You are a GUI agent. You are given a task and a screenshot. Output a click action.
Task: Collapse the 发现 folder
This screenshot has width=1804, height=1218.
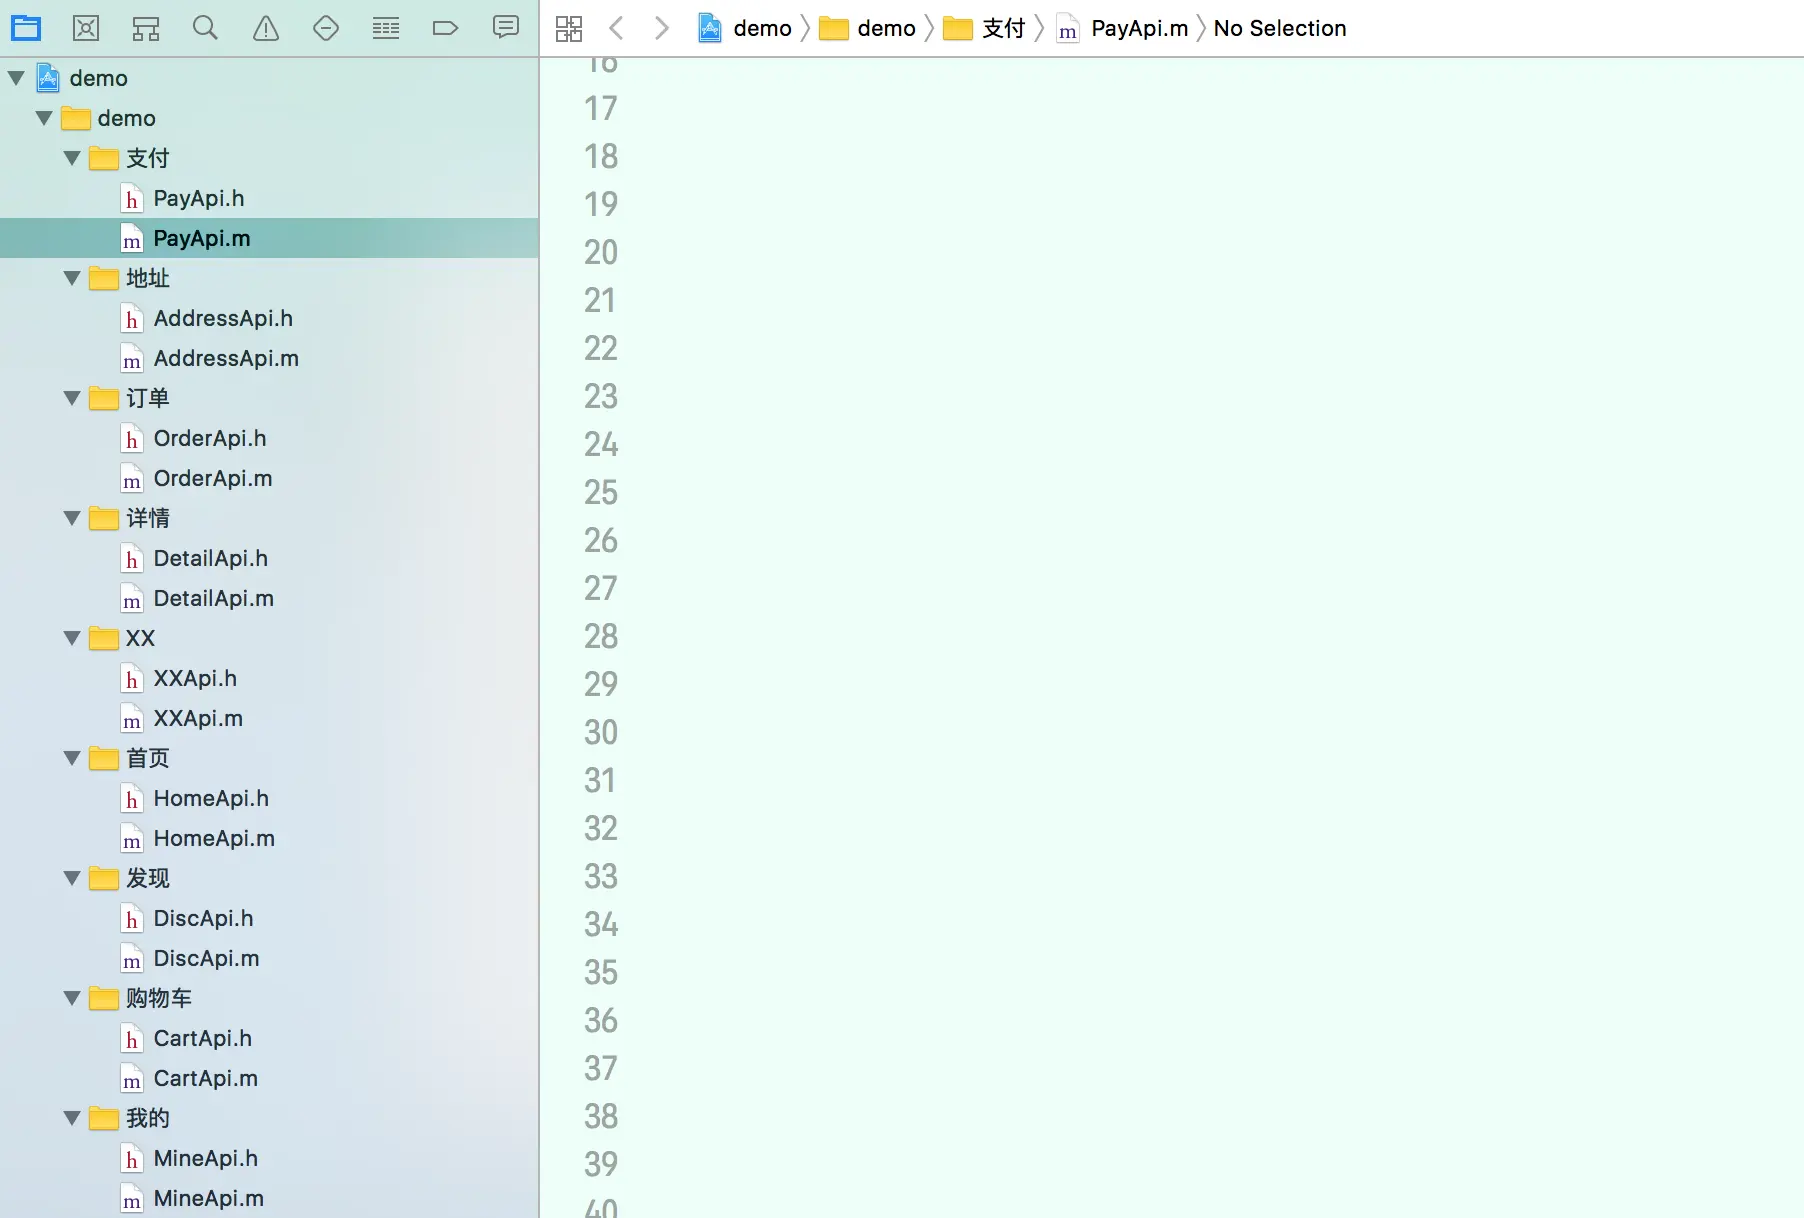pyautogui.click(x=72, y=878)
